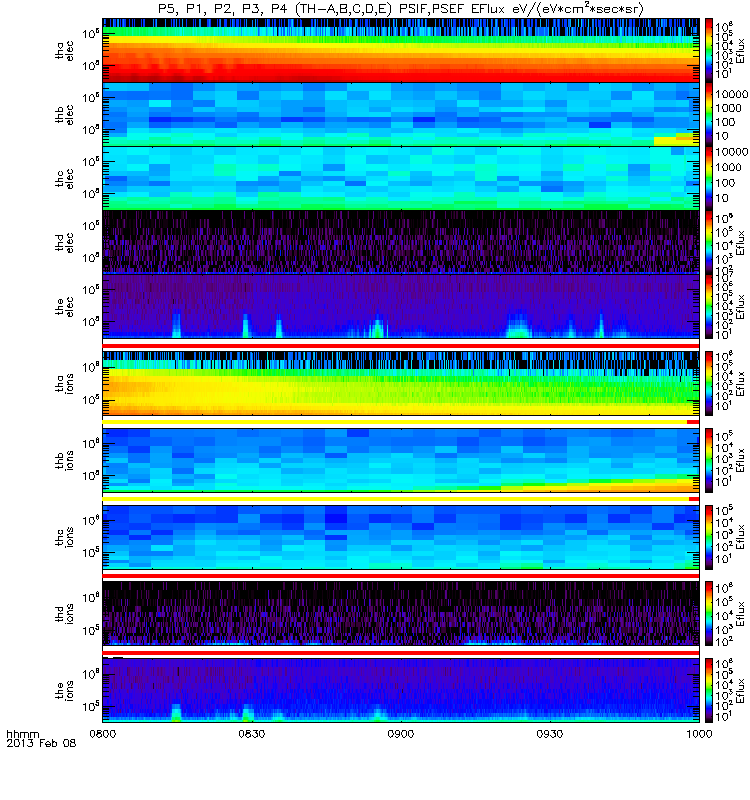Image resolution: width=750 pixels, height=800 pixels.
Task: Click the thb elec spectrogram panel
Action: (x=401, y=114)
